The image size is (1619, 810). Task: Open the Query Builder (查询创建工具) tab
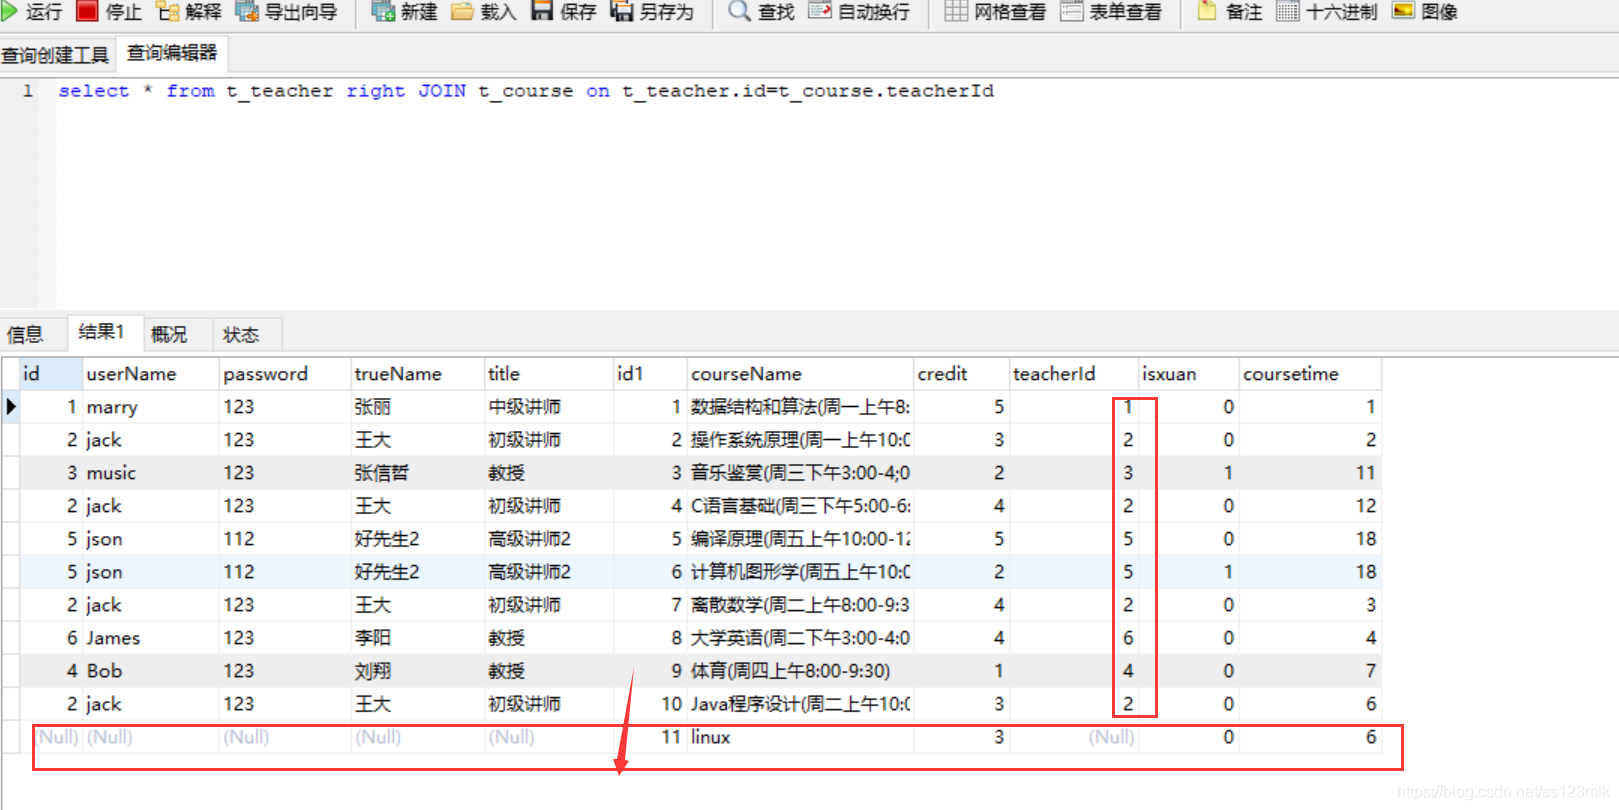(55, 55)
